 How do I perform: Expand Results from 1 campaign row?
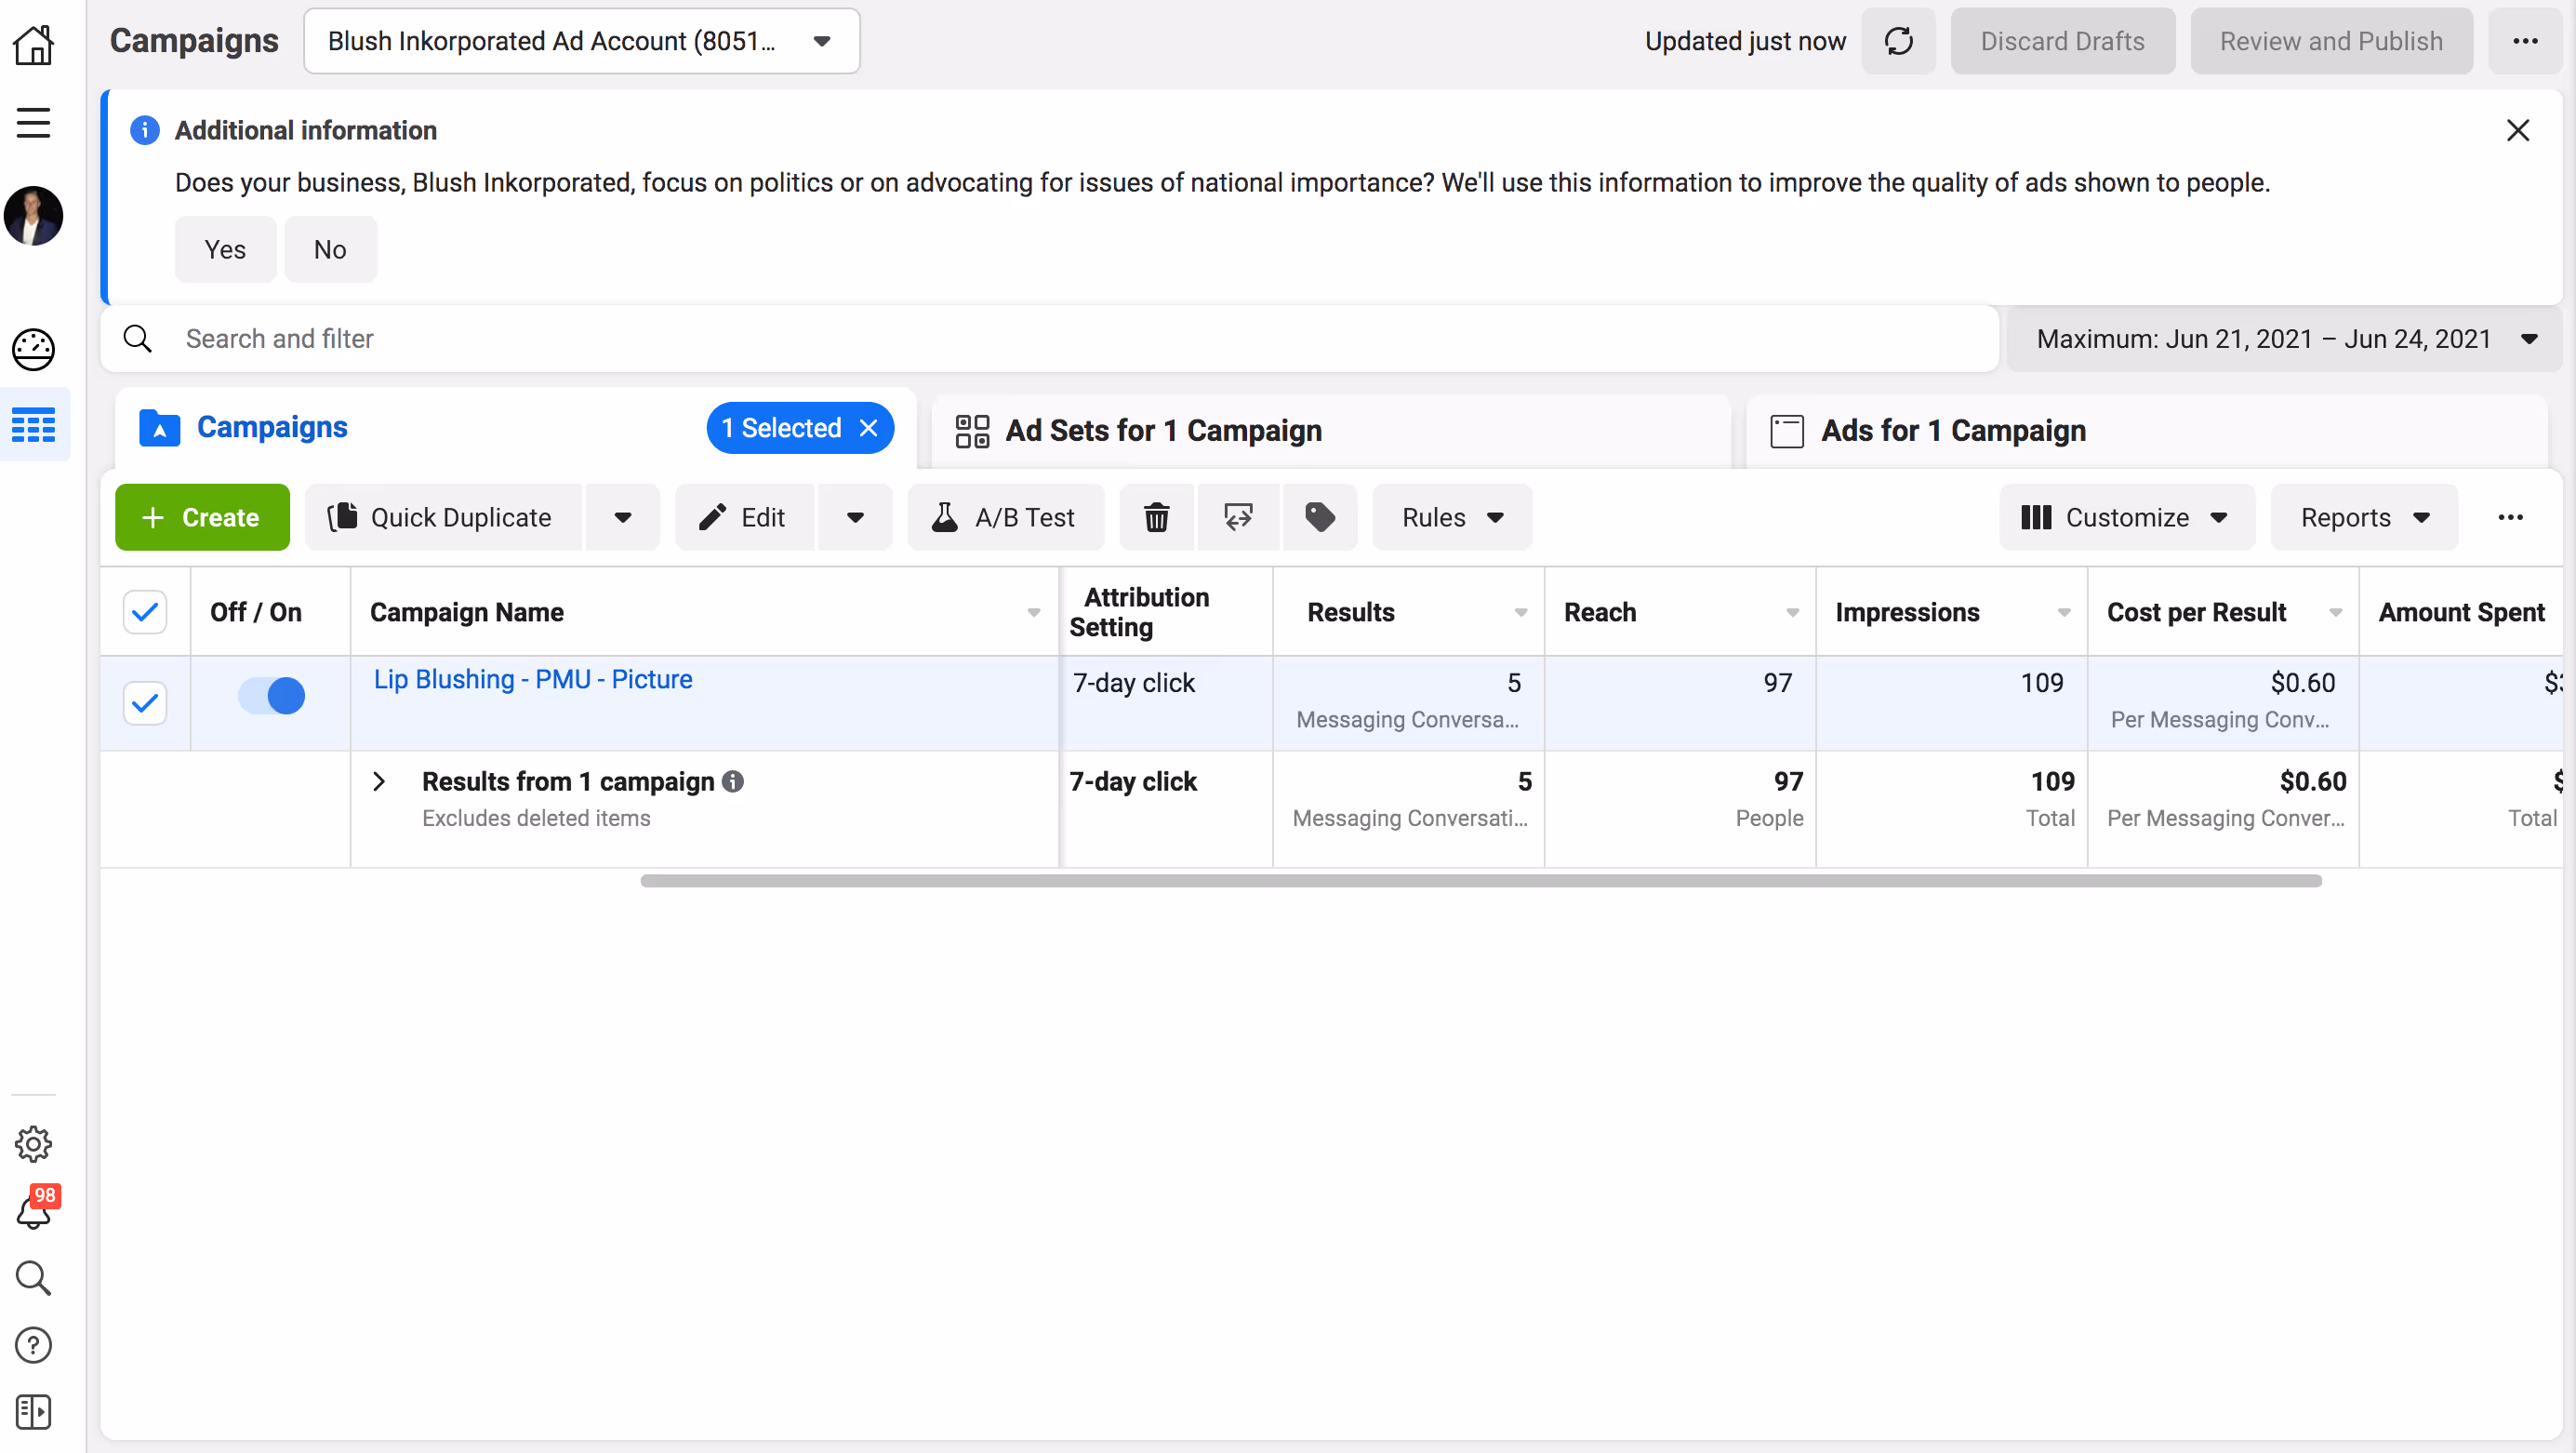[379, 781]
